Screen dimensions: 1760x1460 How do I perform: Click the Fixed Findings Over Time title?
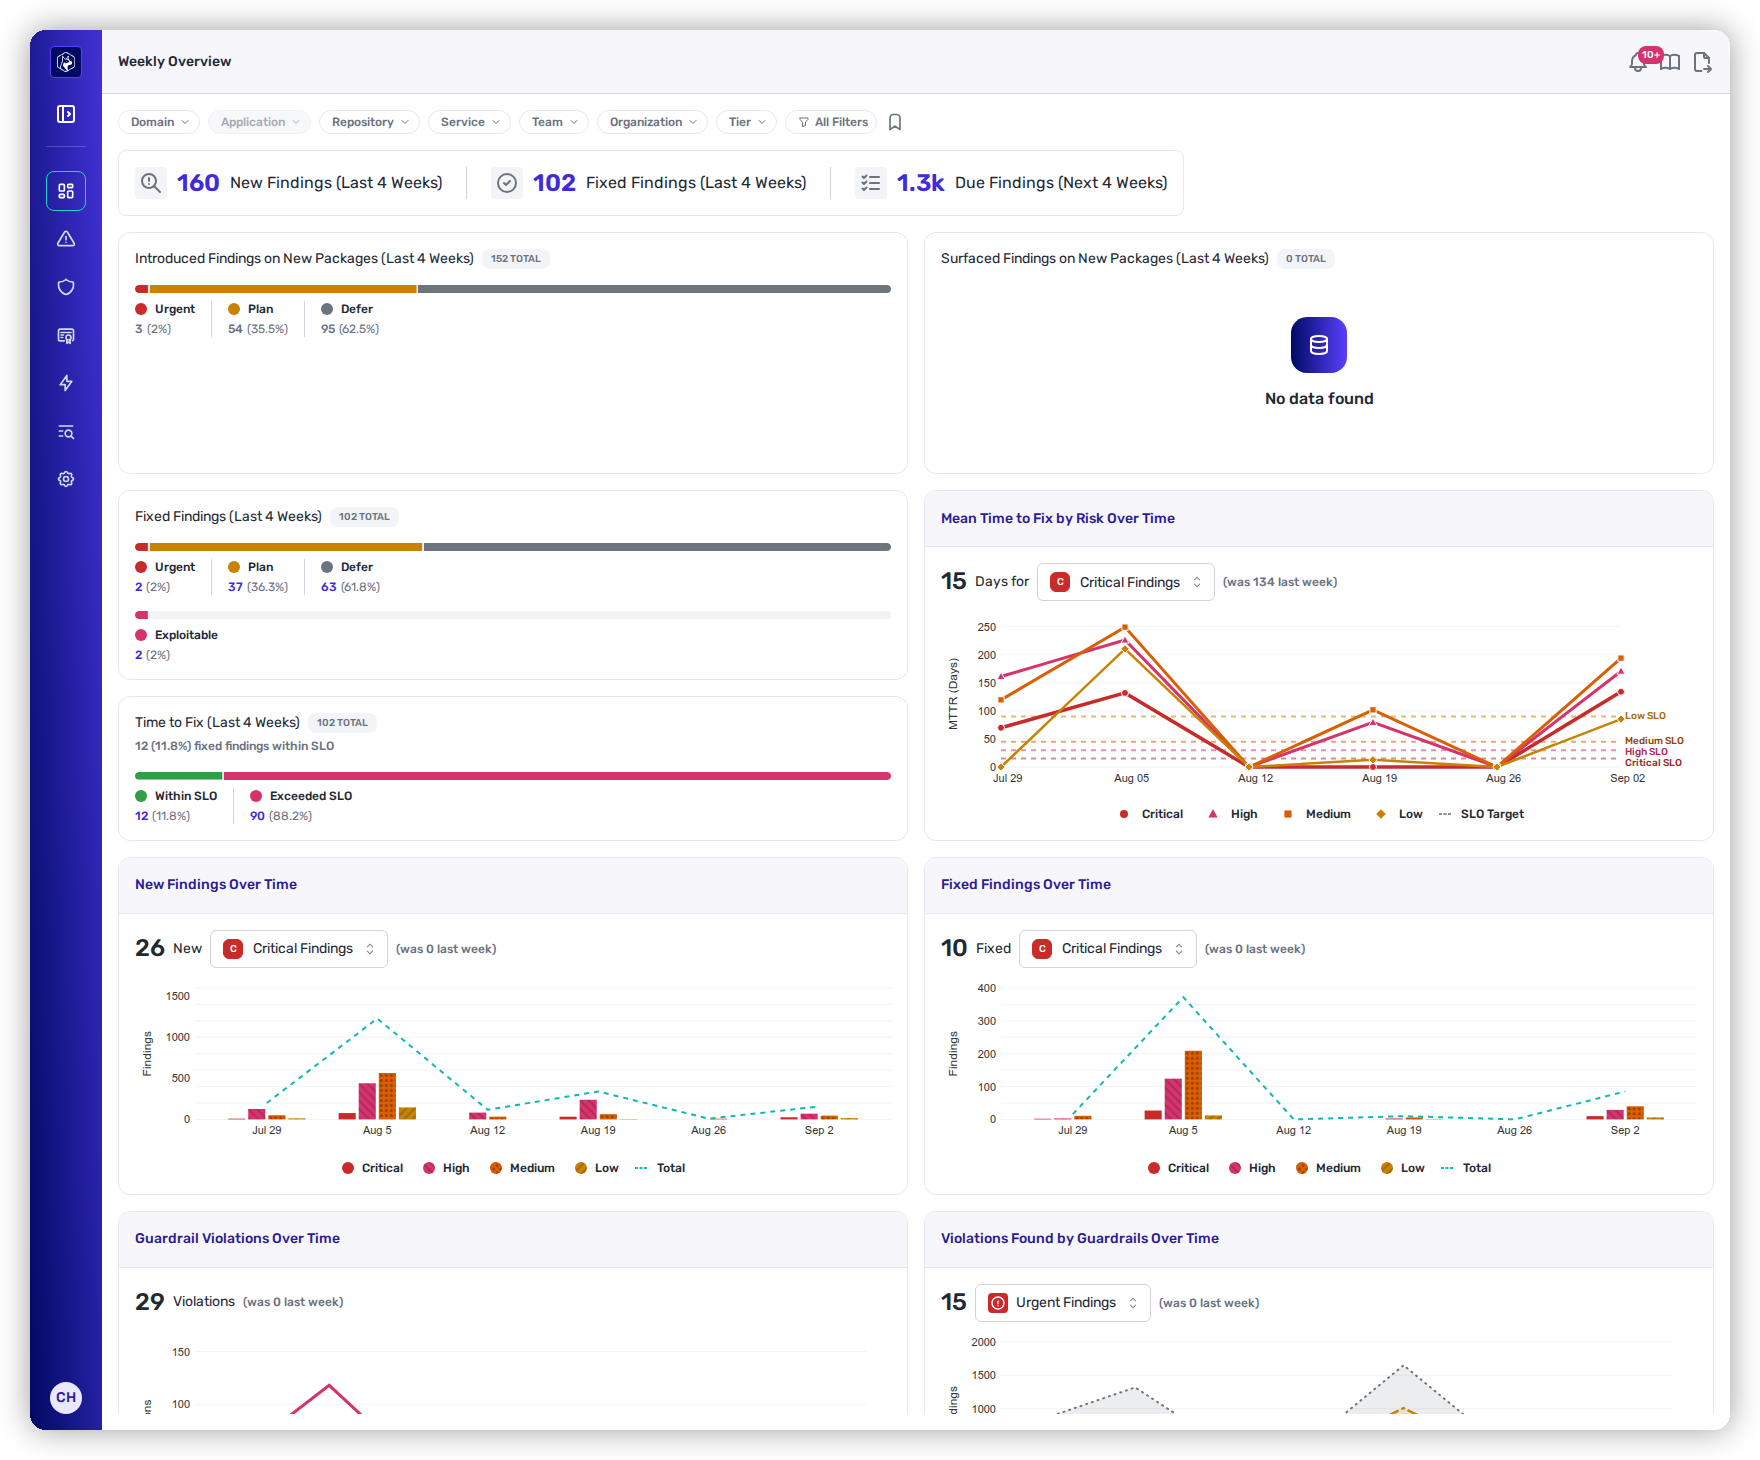[1026, 884]
